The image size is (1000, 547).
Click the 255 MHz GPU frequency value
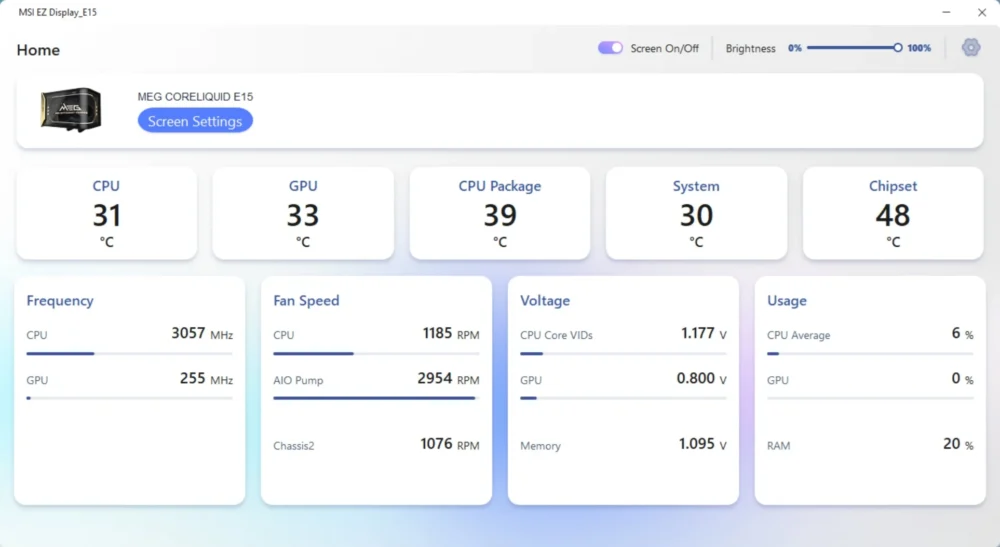[x=206, y=379]
